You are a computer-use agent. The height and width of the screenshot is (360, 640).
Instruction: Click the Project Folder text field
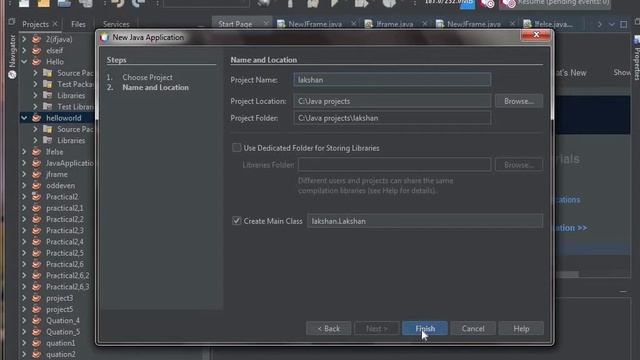[392, 118]
